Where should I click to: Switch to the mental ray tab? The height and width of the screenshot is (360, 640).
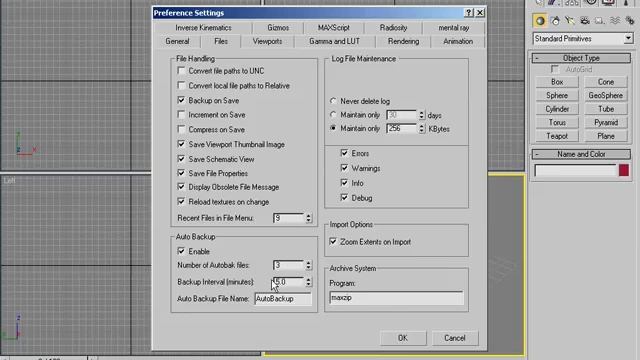[453, 28]
